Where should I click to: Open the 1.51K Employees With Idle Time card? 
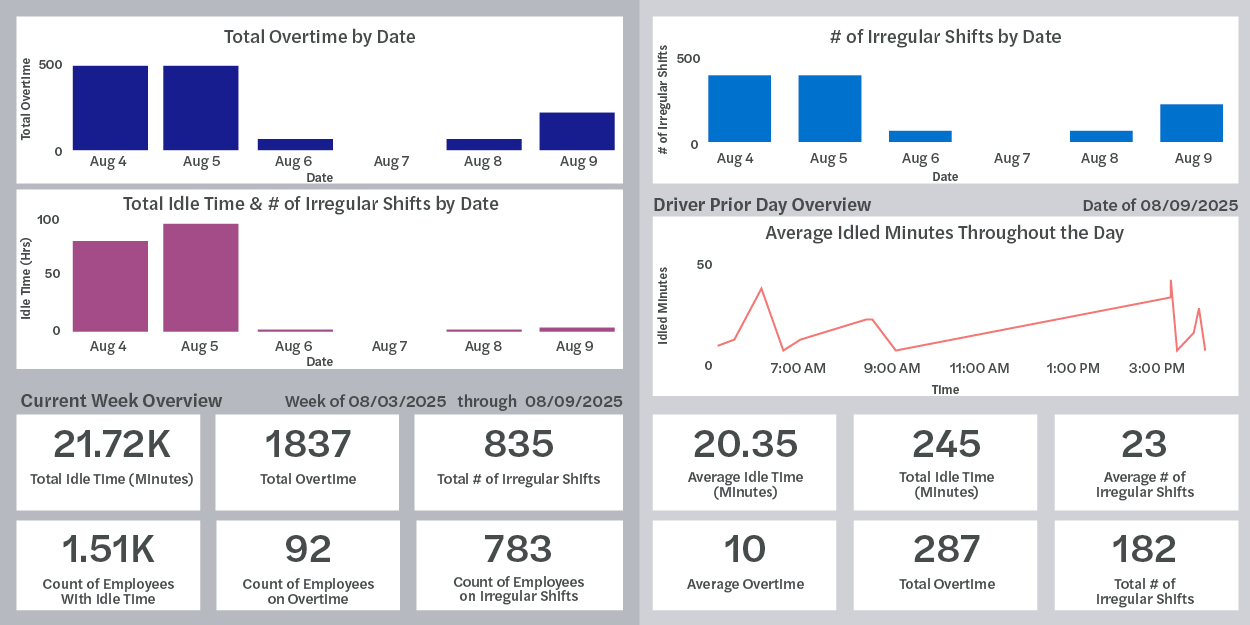pos(109,565)
